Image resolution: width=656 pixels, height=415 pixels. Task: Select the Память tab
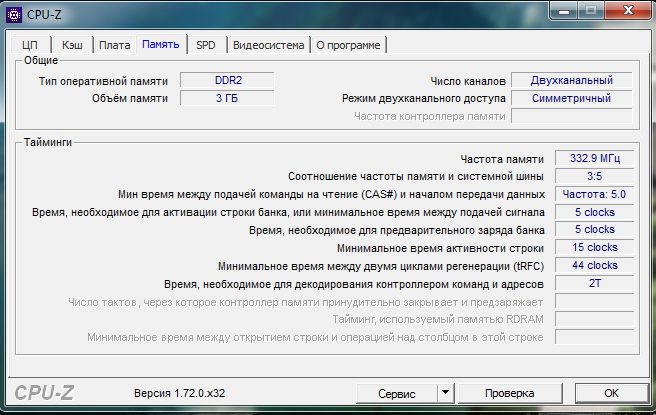(161, 44)
